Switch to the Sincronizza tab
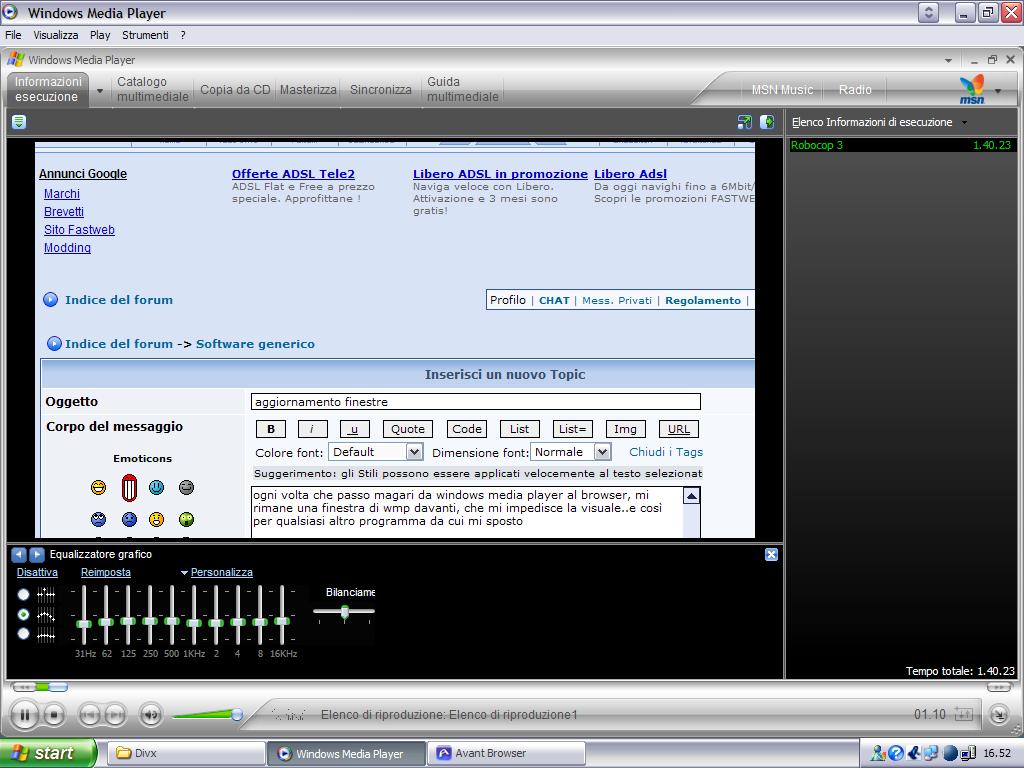 pos(381,90)
